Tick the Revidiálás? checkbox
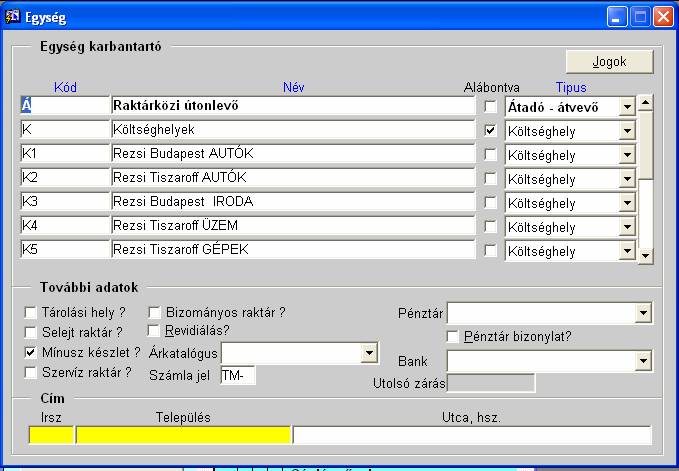This screenshot has height=471, width=679. coord(153,331)
